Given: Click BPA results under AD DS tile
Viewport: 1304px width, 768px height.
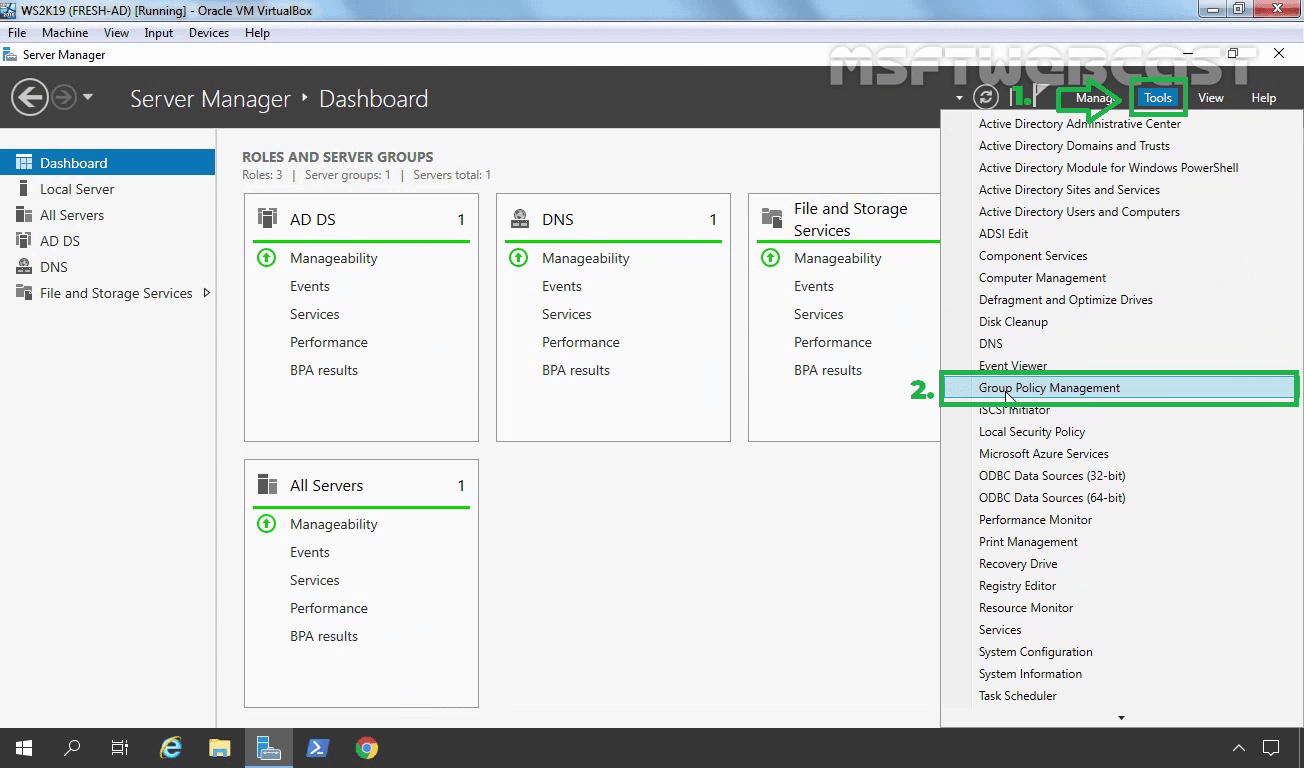Looking at the screenshot, I should pos(323,370).
